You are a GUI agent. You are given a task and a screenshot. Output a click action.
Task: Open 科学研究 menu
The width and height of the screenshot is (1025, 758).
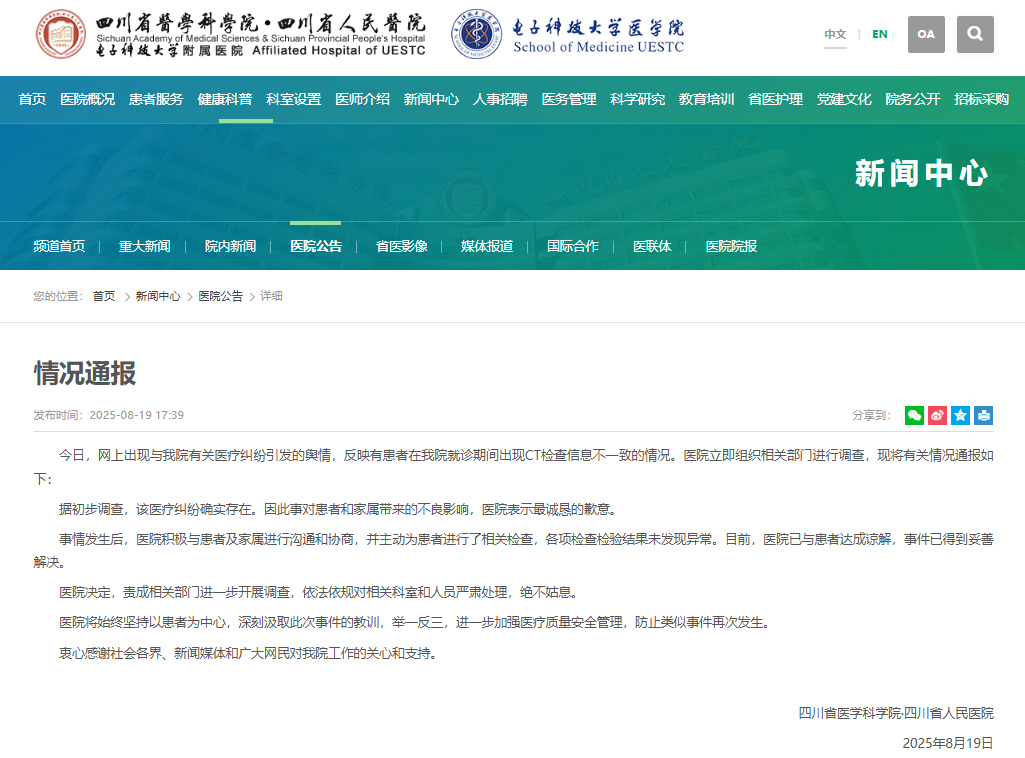point(637,99)
